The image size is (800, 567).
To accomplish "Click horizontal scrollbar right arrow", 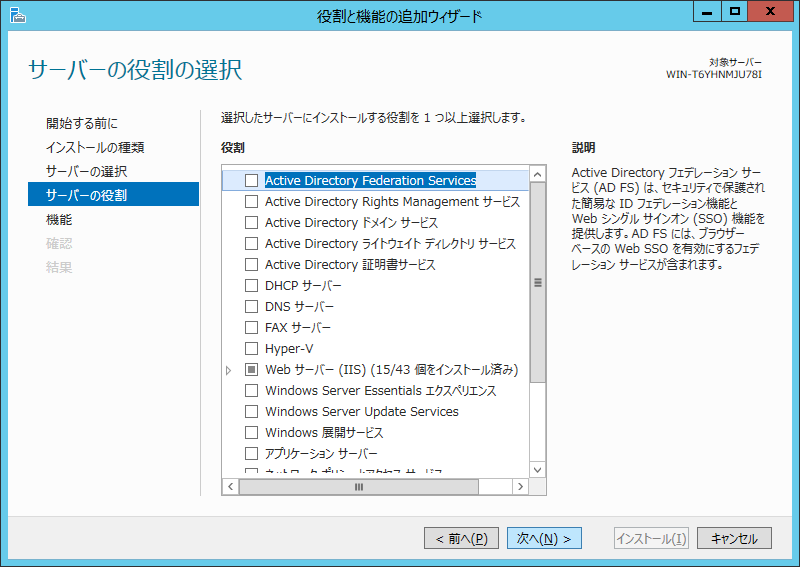I will click(520, 487).
